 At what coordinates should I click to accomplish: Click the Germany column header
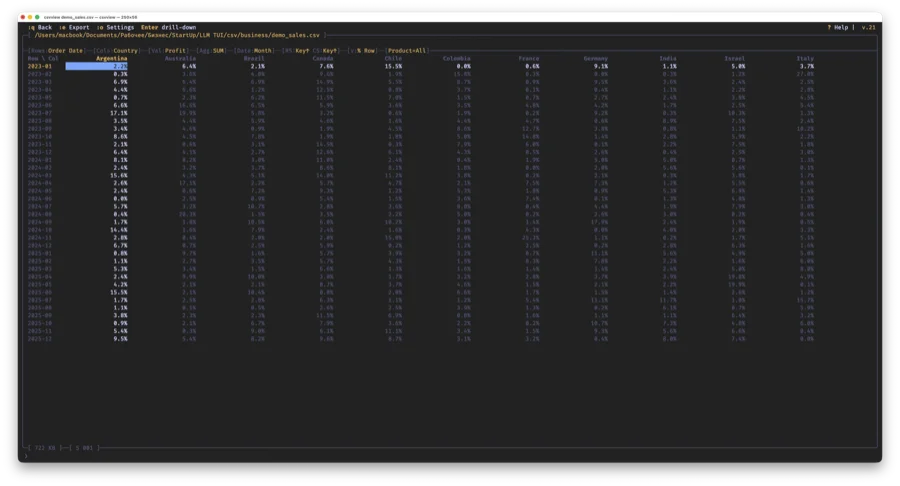[x=595, y=58]
